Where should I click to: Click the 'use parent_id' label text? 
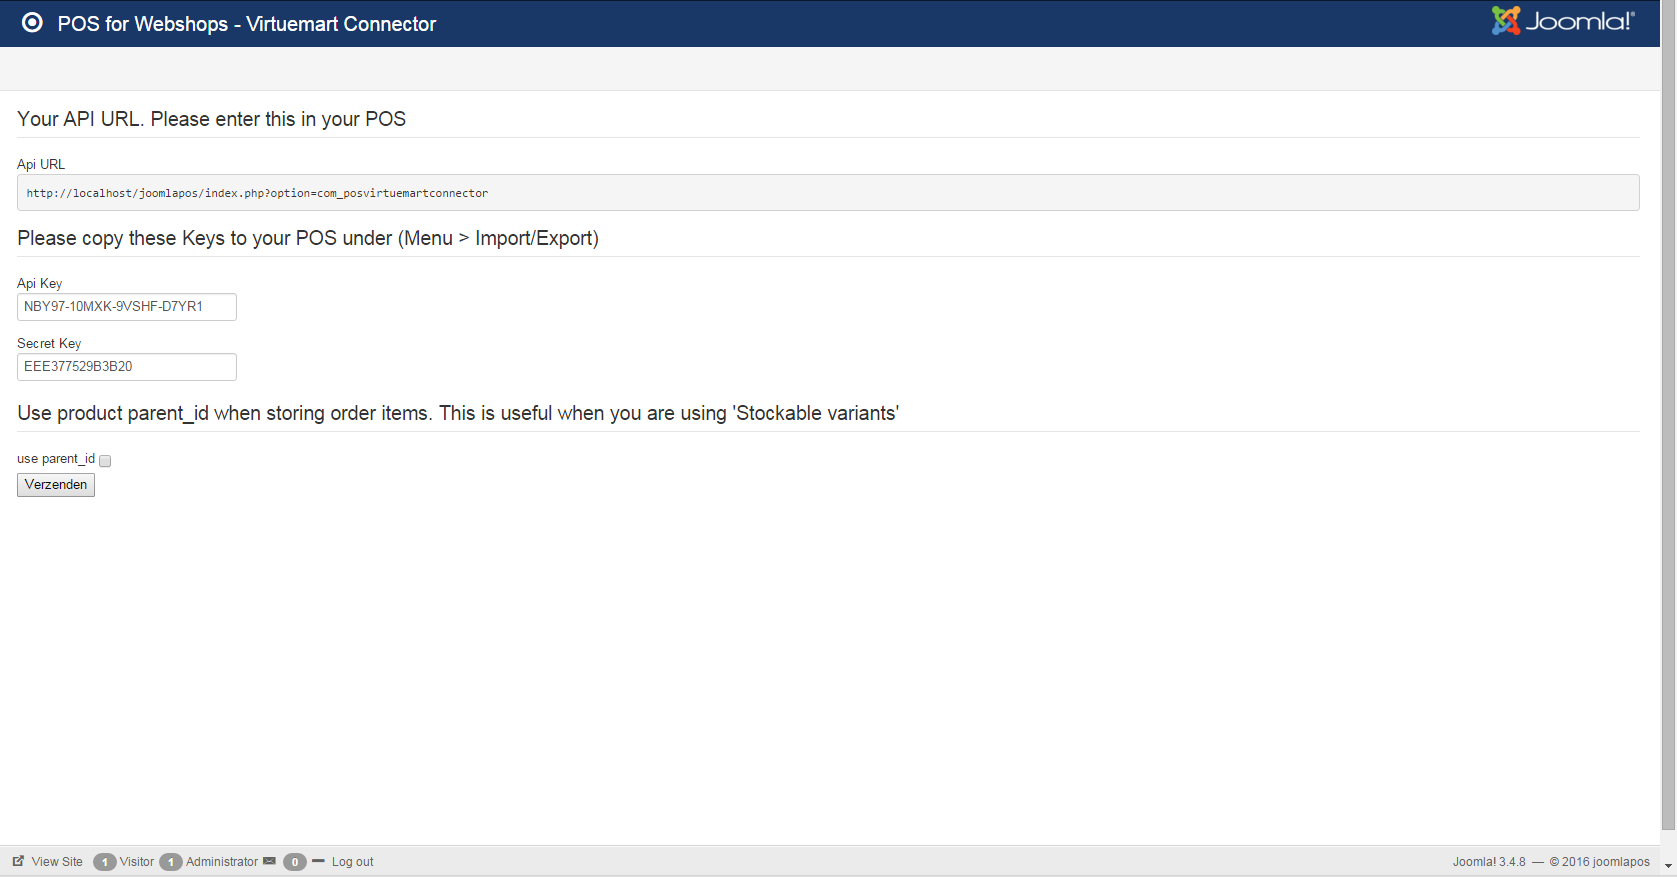[56, 459]
